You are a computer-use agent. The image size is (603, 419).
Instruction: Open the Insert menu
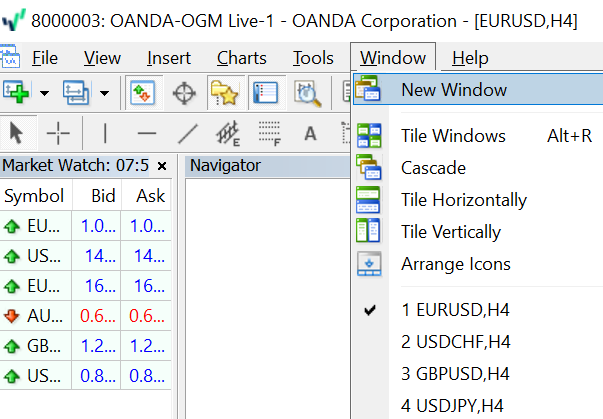click(x=169, y=58)
